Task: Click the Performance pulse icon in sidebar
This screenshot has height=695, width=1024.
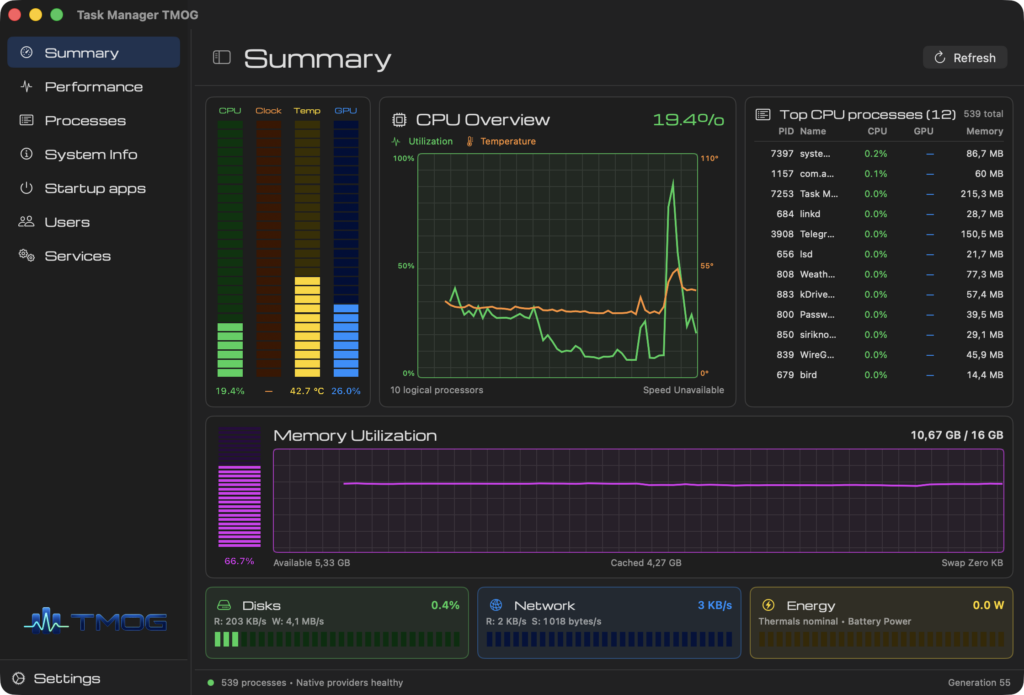Action: (26, 86)
